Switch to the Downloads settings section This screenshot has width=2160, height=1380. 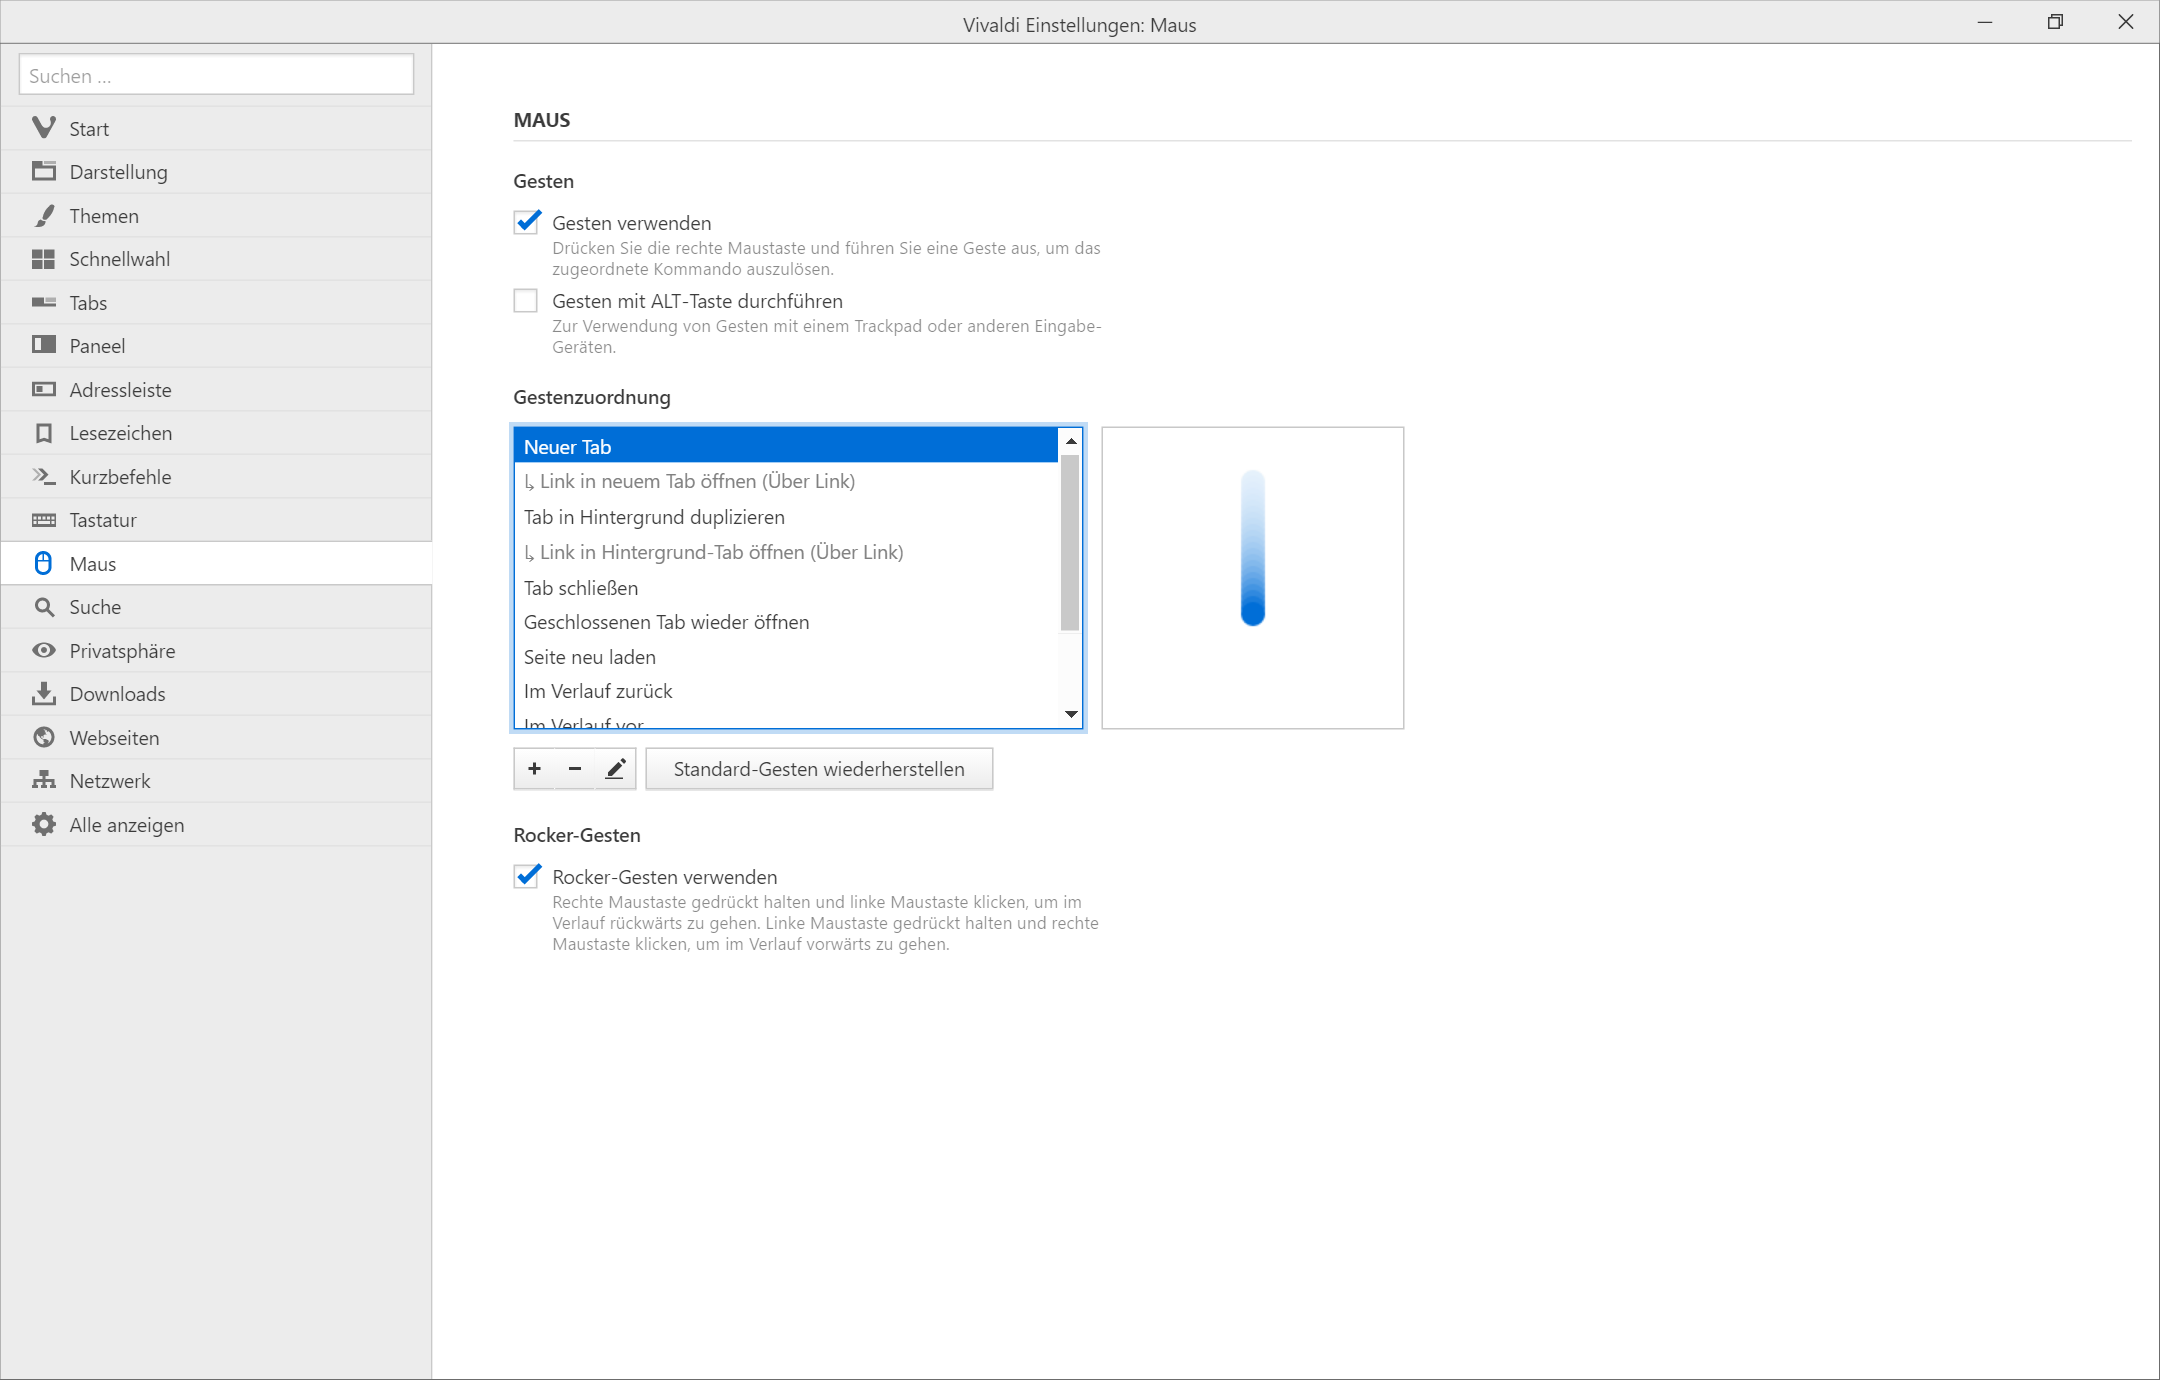coord(117,694)
